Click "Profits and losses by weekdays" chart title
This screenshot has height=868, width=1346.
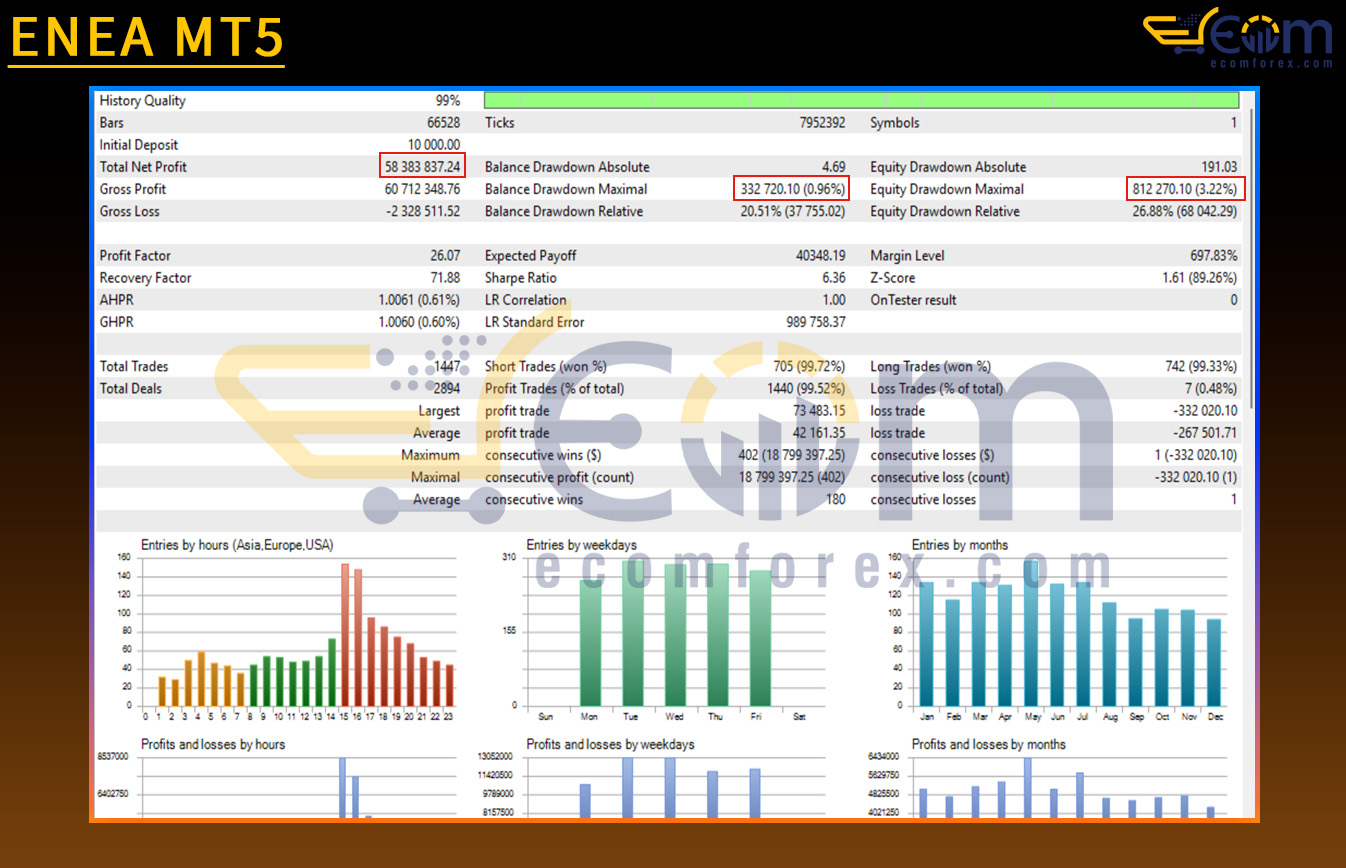(611, 744)
